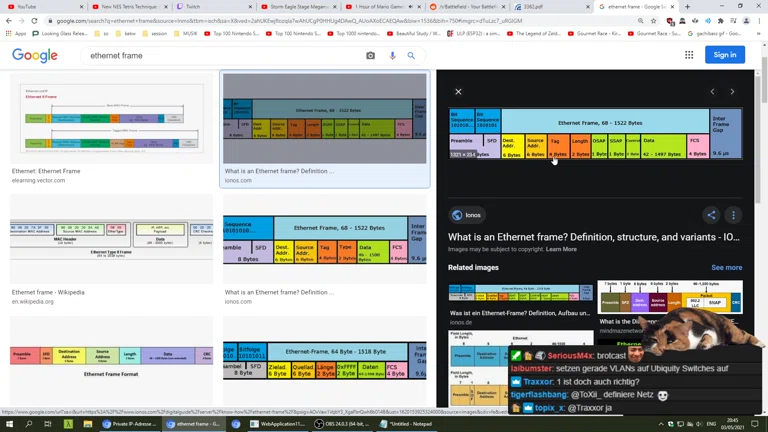Open the large previewed Ethernet frame image
Screen dimensions: 768x432
click(x=595, y=134)
